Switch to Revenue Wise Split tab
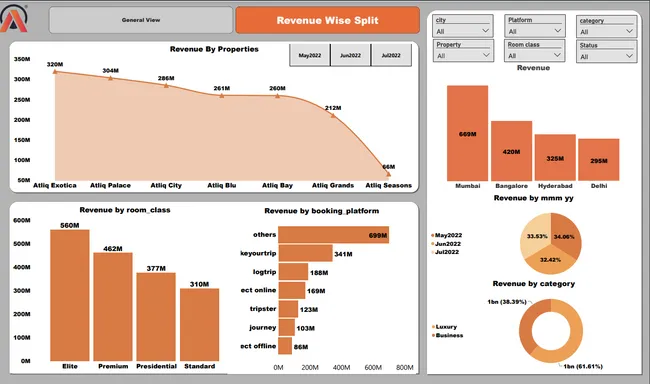Image resolution: width=650 pixels, height=384 pixels. [x=327, y=20]
